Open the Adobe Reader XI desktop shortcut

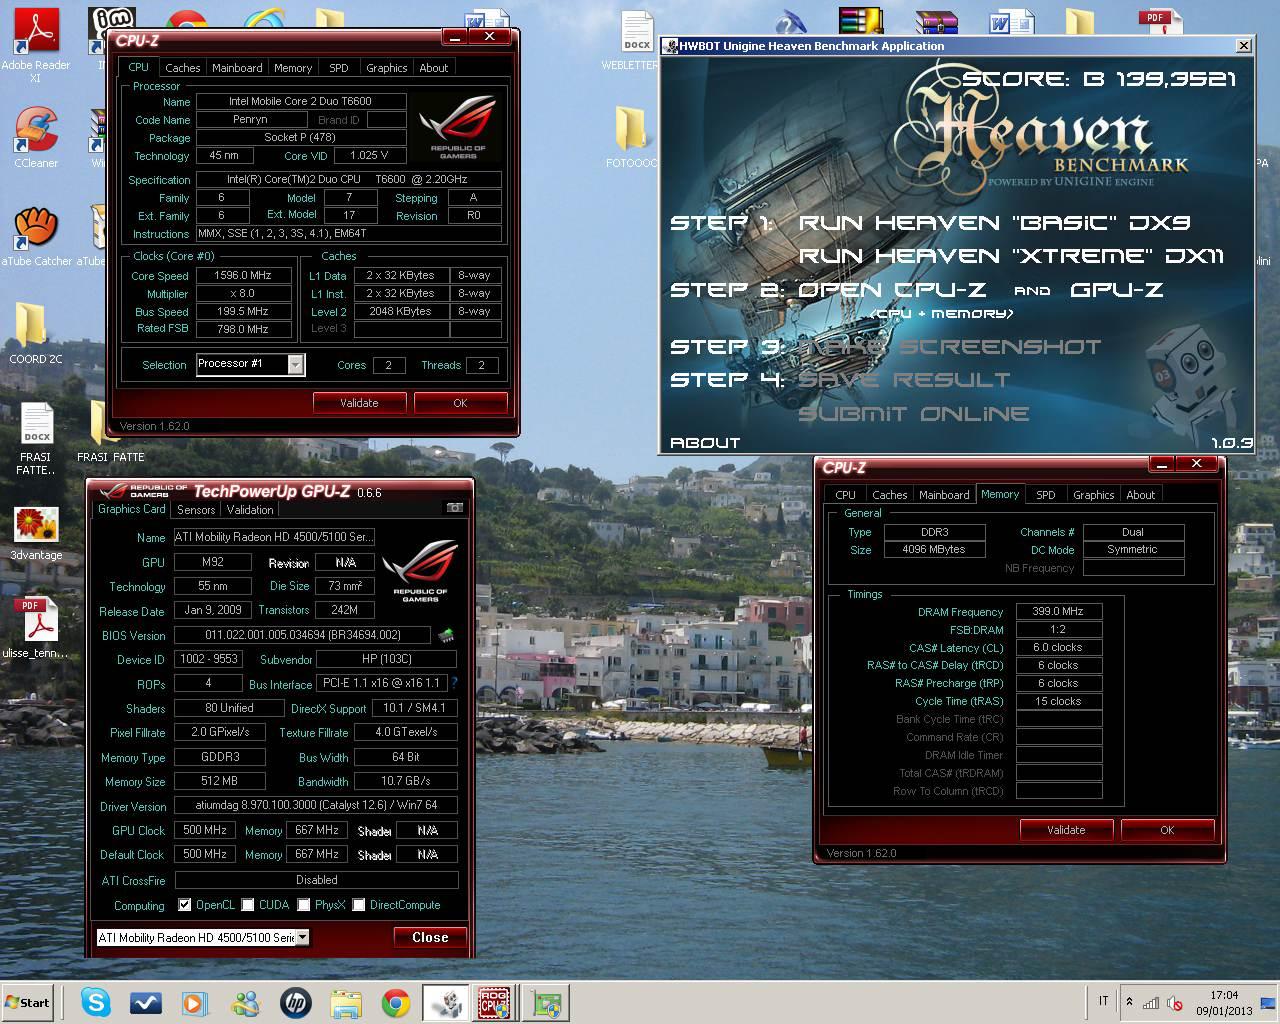pyautogui.click(x=35, y=46)
